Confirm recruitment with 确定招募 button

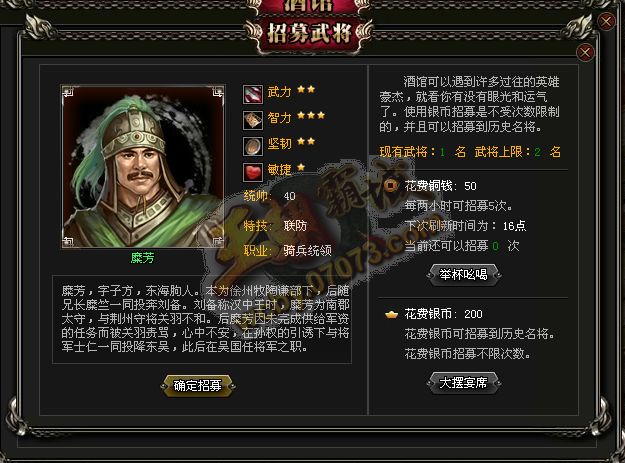click(x=197, y=385)
